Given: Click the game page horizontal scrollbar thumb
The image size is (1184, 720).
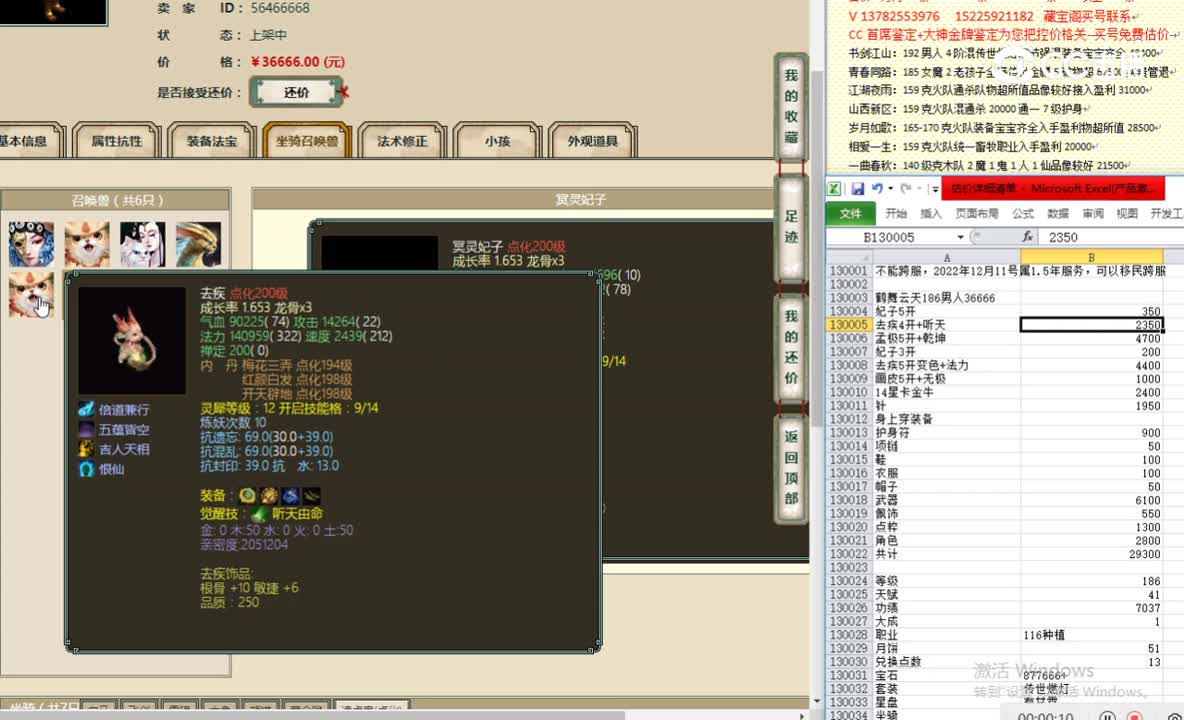Looking at the screenshot, I should coord(313,715).
